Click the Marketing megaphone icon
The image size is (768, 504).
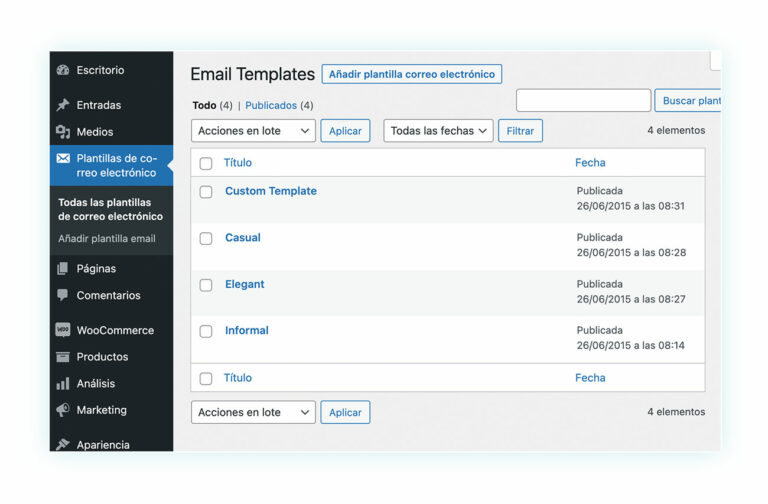pos(63,410)
